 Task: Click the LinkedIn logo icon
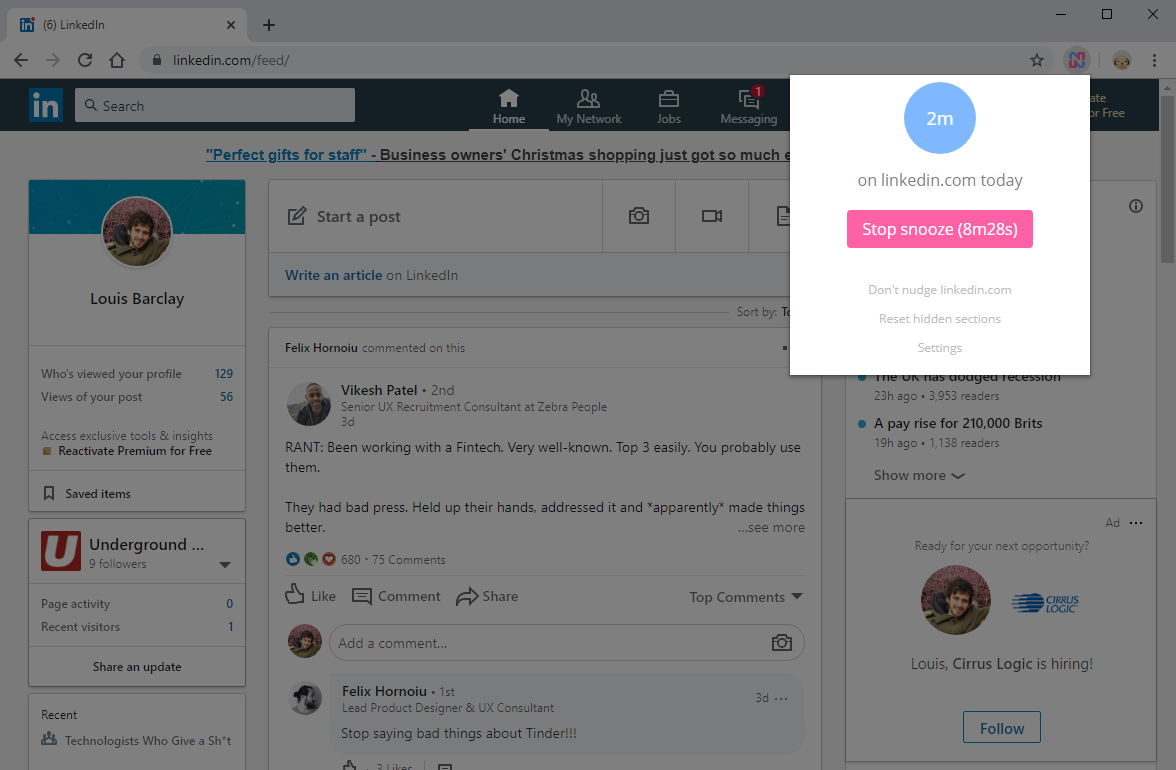46,105
